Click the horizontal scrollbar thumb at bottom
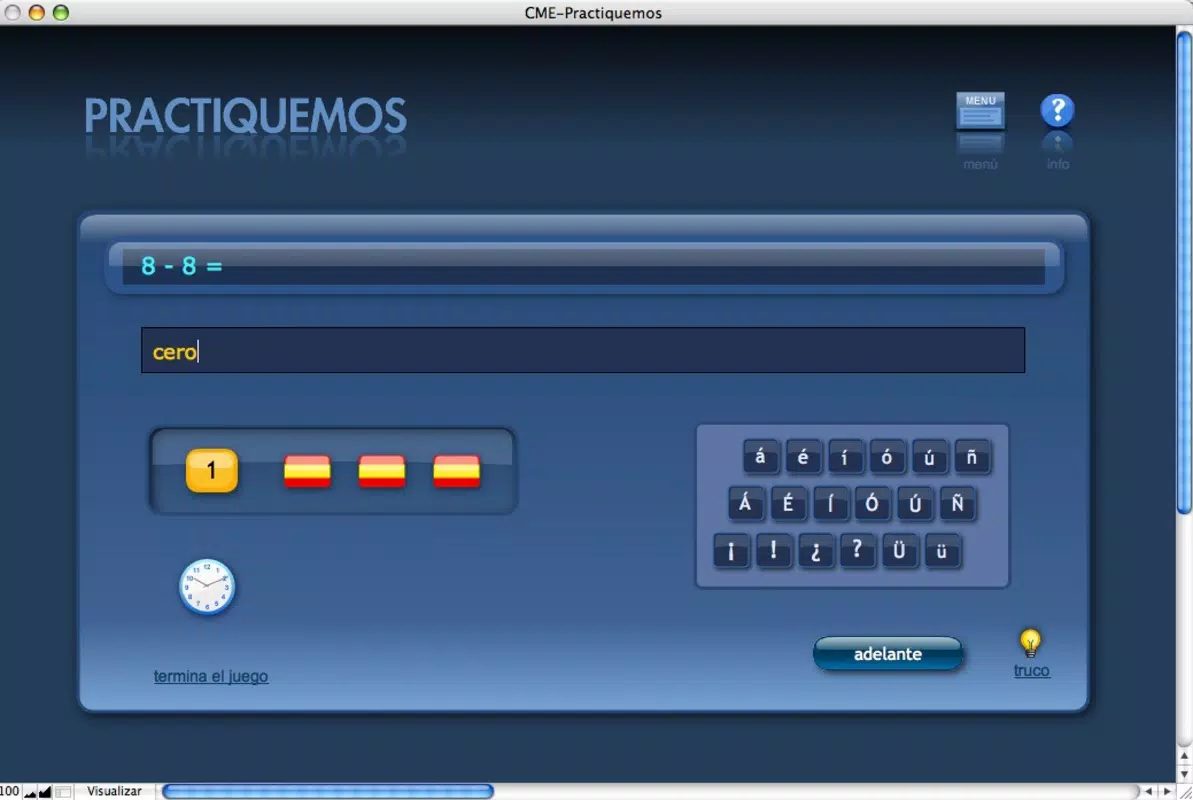Screen dimensions: 1193x800 point(328,792)
